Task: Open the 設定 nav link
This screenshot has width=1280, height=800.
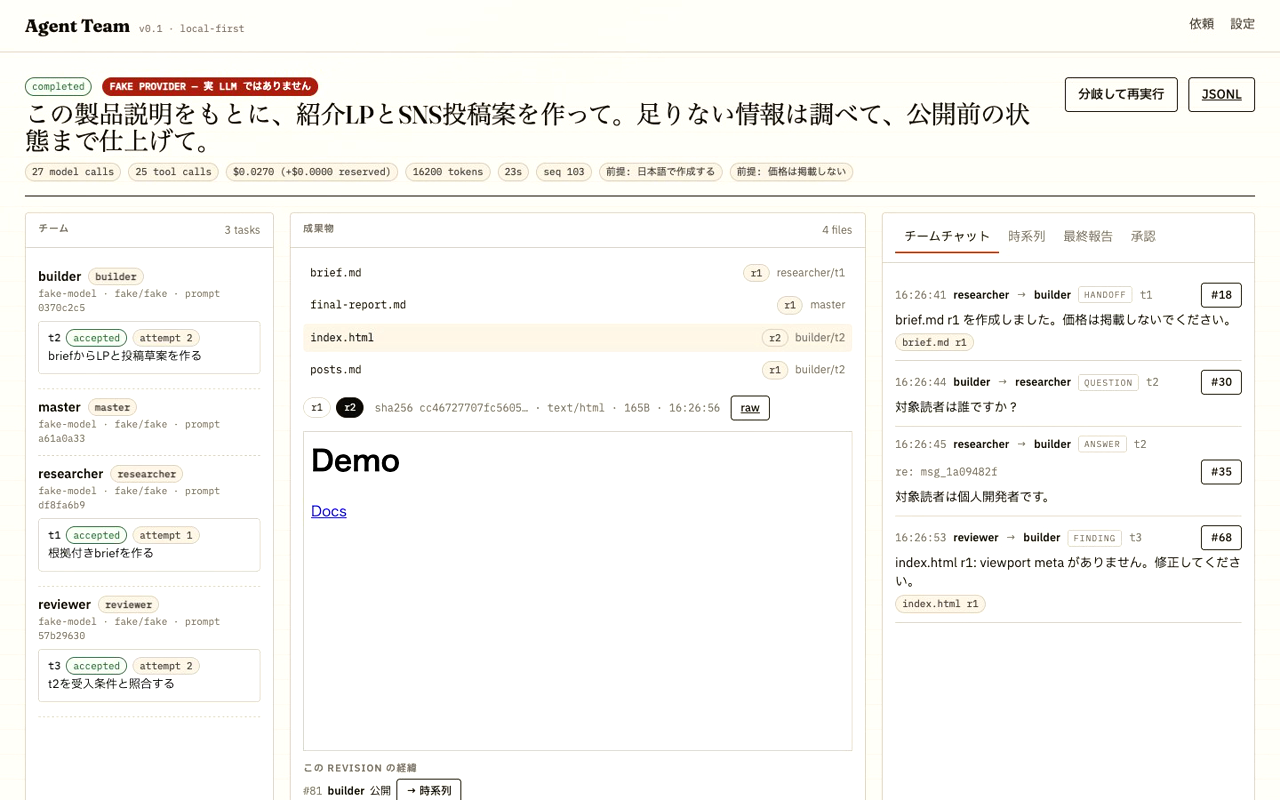Action: [1242, 24]
